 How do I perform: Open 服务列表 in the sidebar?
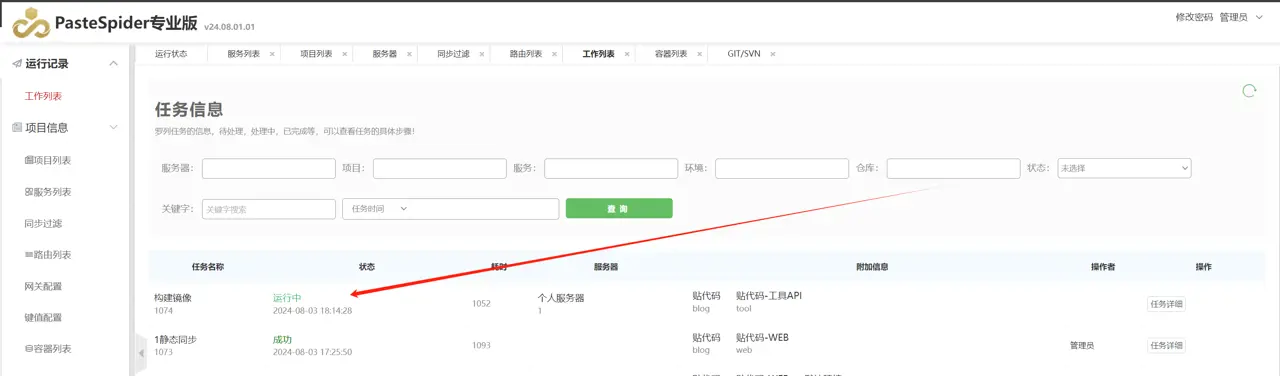tap(47, 192)
